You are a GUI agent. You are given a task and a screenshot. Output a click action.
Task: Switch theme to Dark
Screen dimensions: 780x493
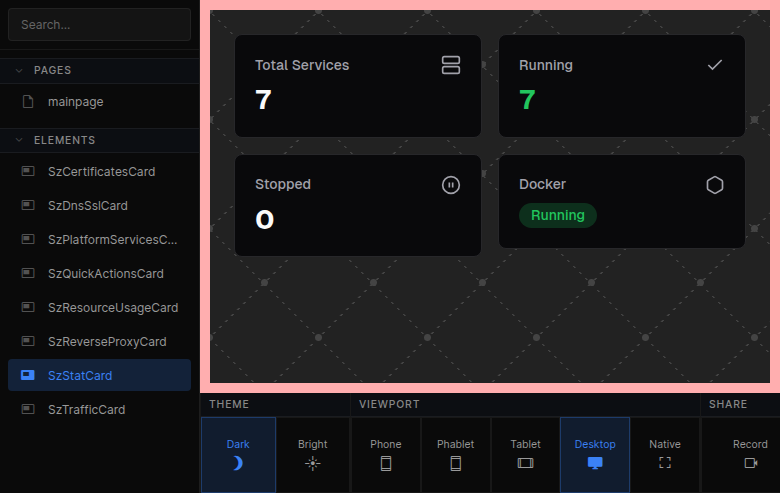[x=238, y=454]
